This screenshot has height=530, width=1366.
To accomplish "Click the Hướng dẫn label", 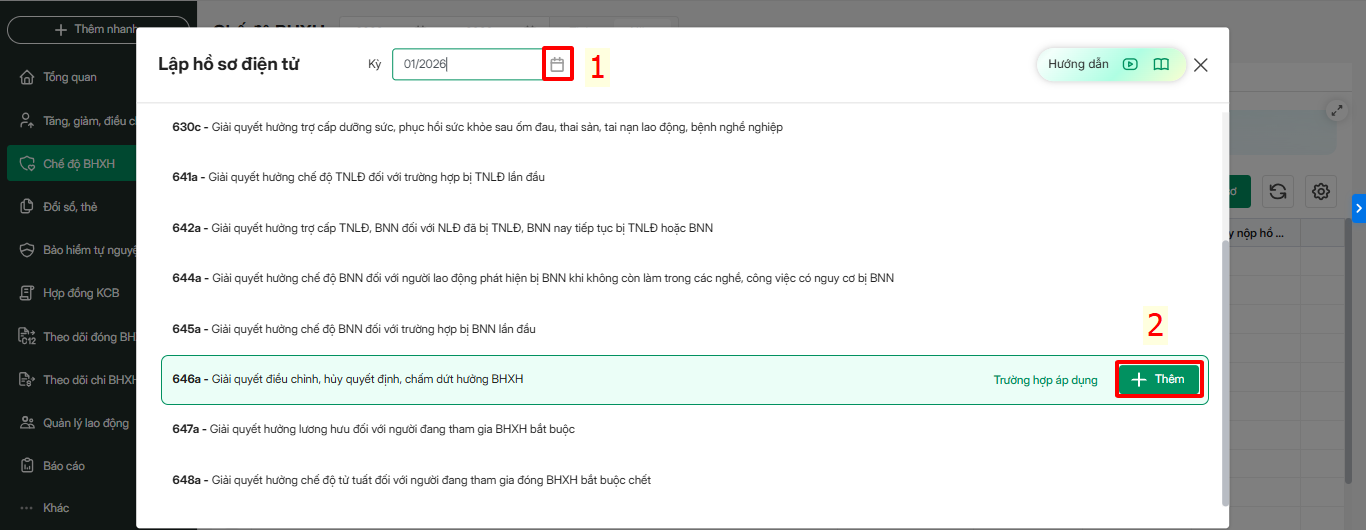I will [1078, 64].
